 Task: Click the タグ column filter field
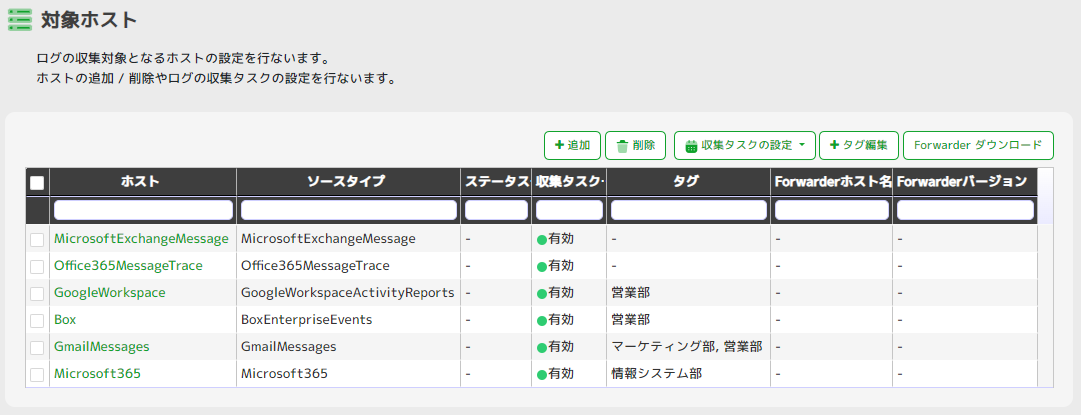[689, 210]
